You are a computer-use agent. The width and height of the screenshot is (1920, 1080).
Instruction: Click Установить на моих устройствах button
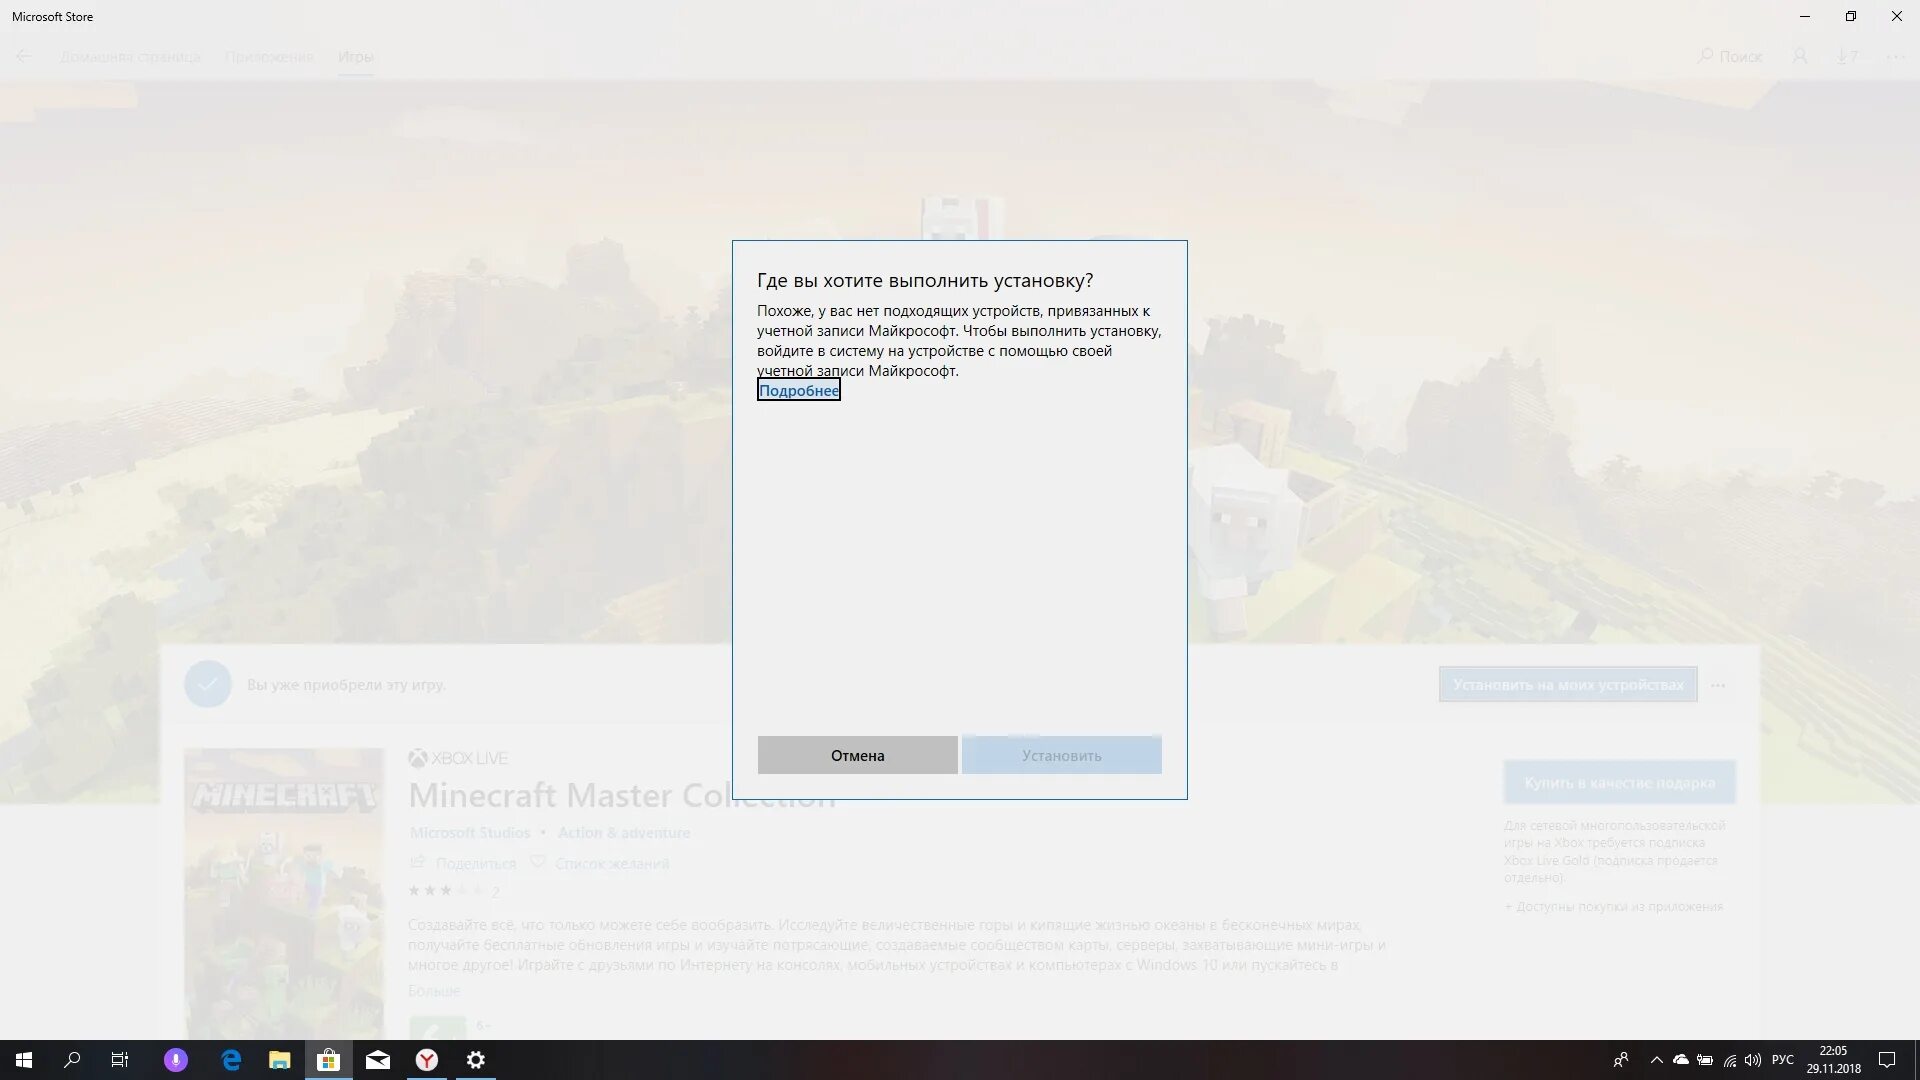tap(1568, 685)
